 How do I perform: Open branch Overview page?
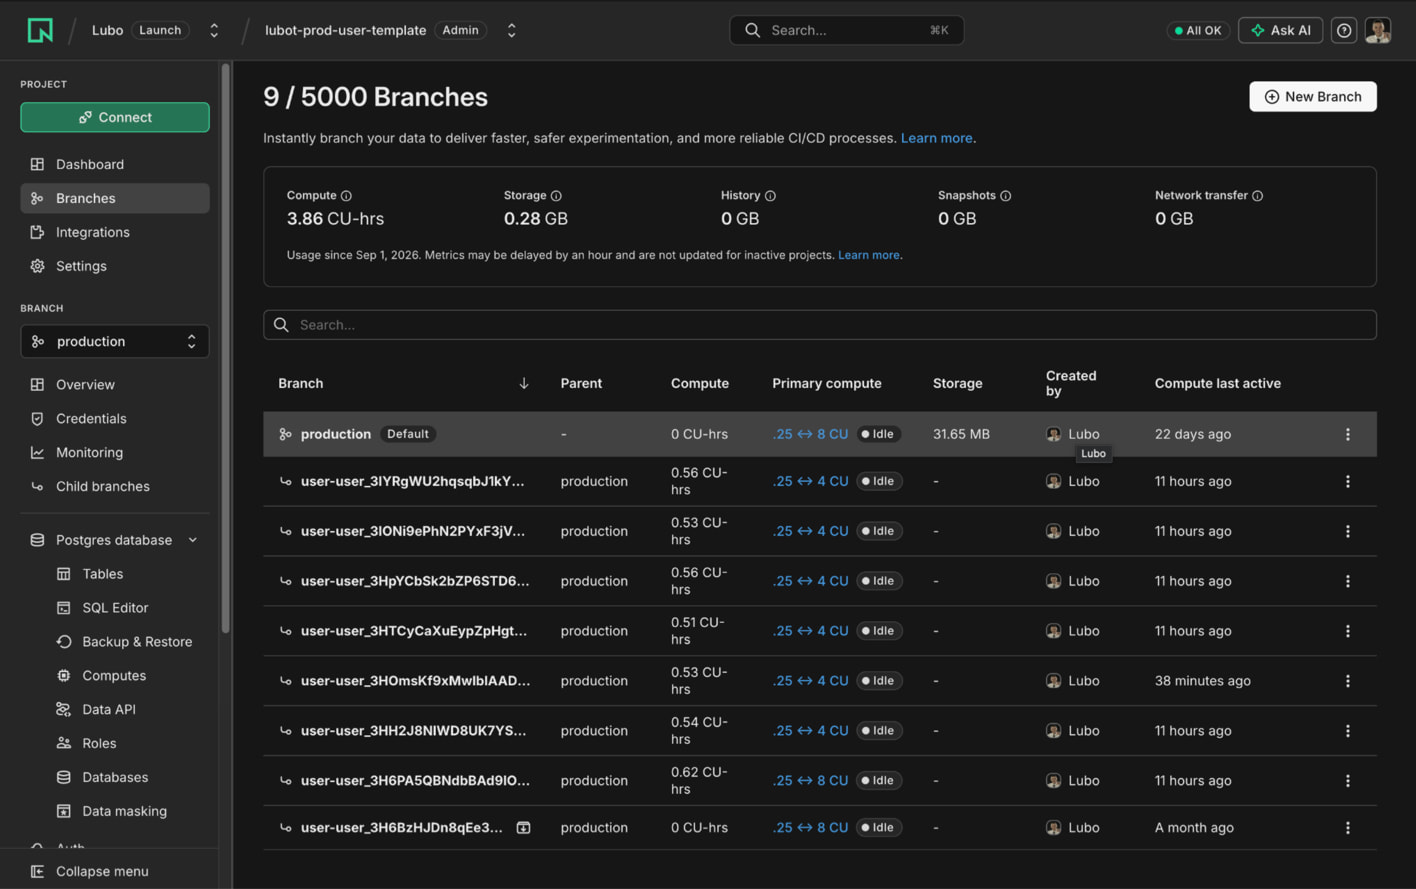click(115, 384)
